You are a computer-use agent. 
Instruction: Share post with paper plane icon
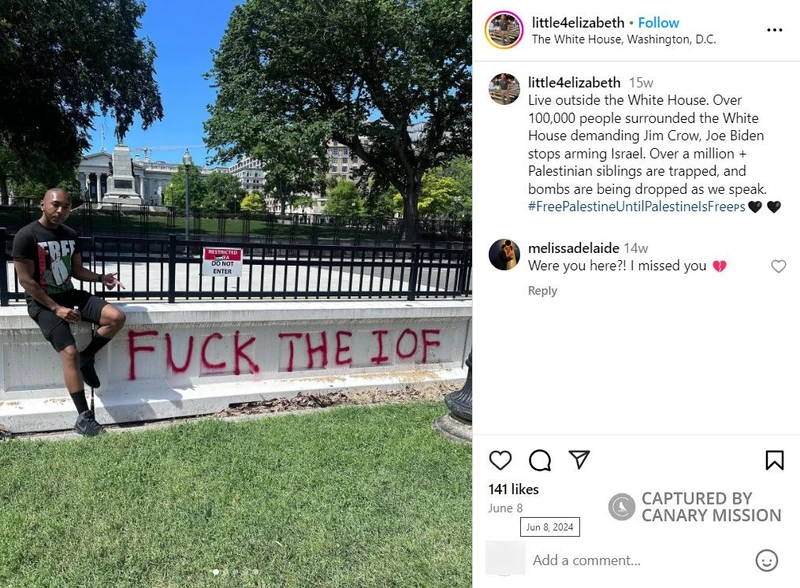[579, 459]
